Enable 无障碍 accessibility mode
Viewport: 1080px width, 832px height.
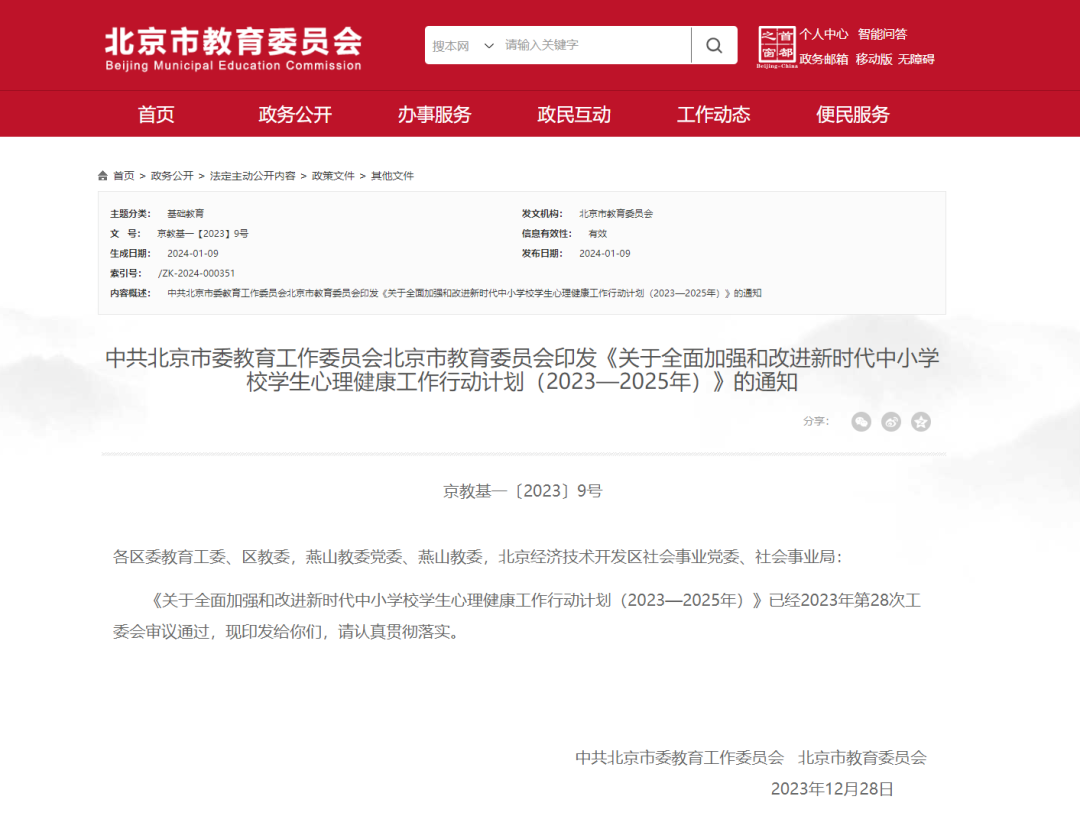pos(916,59)
